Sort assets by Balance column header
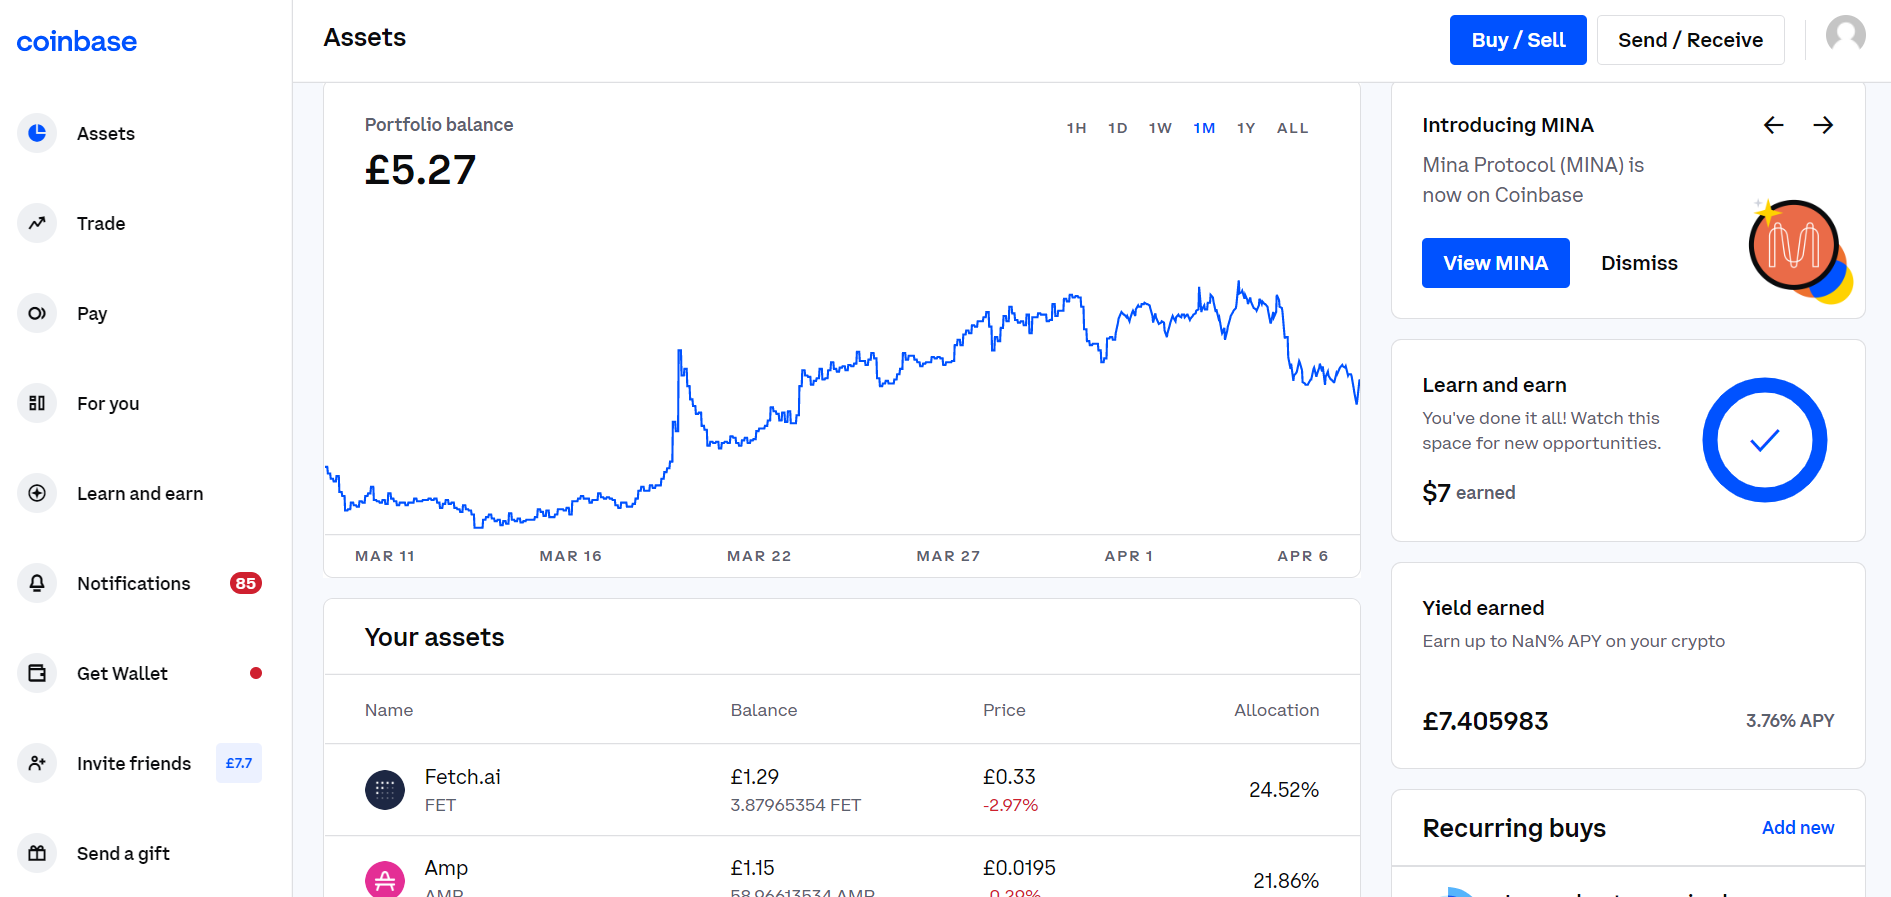The width and height of the screenshot is (1891, 897). pos(764,710)
